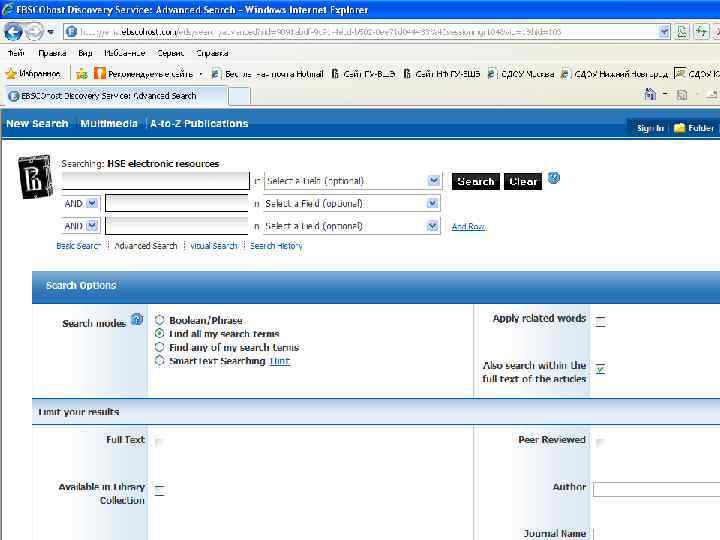The height and width of the screenshot is (540, 720).
Task: Open the Правка menu
Action: pyautogui.click(x=52, y=53)
